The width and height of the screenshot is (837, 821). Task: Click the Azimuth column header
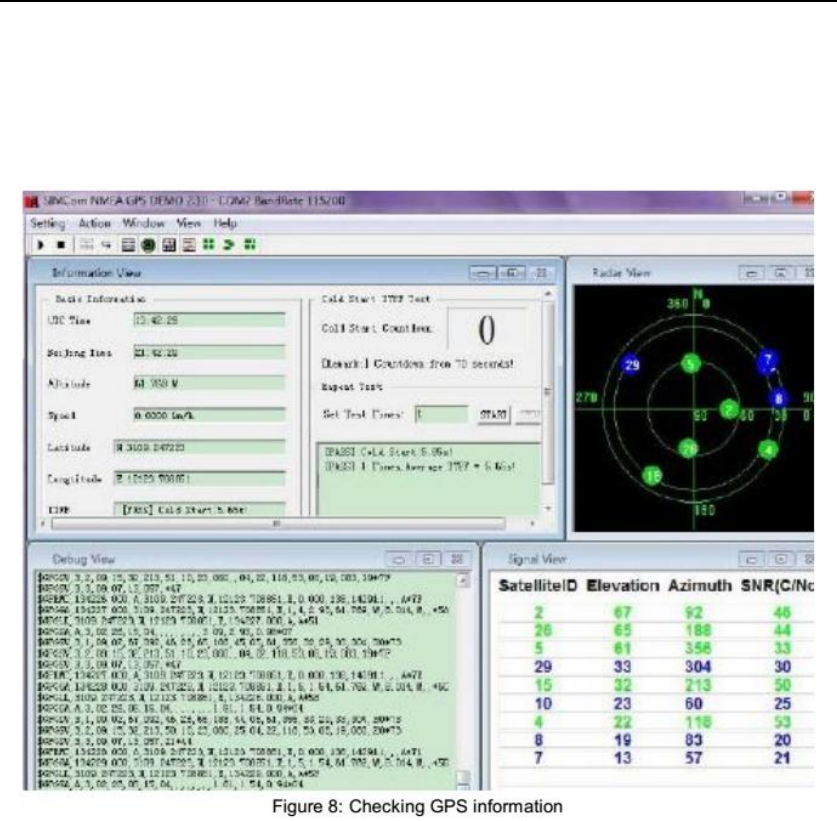click(700, 586)
